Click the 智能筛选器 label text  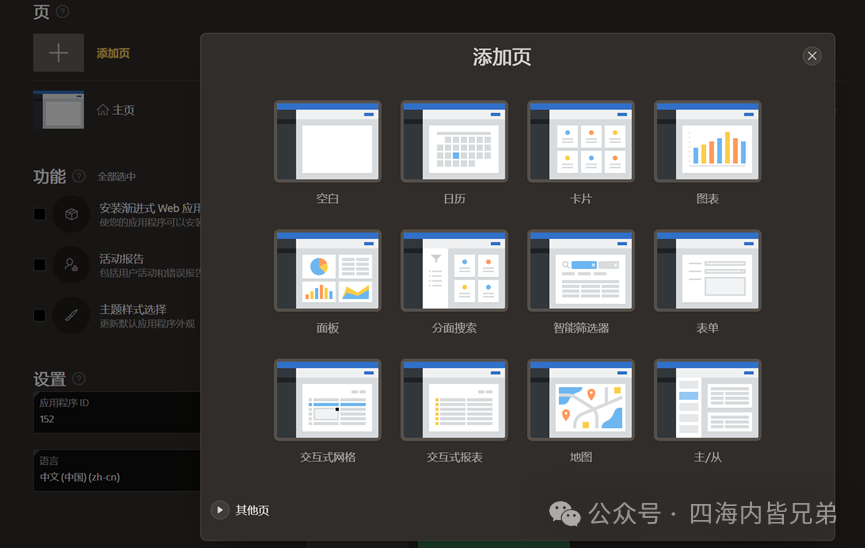coord(581,328)
